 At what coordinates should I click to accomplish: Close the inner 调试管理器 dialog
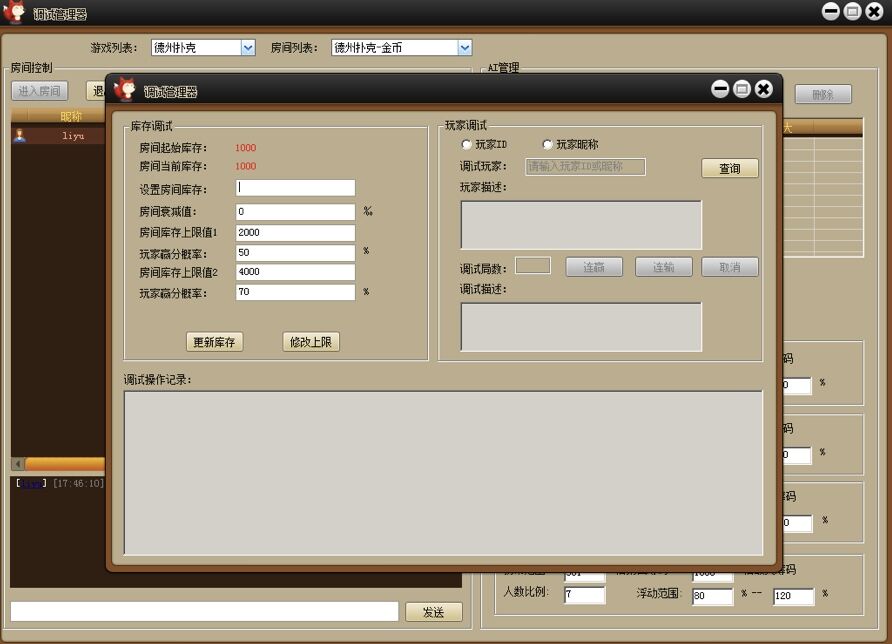tap(764, 89)
